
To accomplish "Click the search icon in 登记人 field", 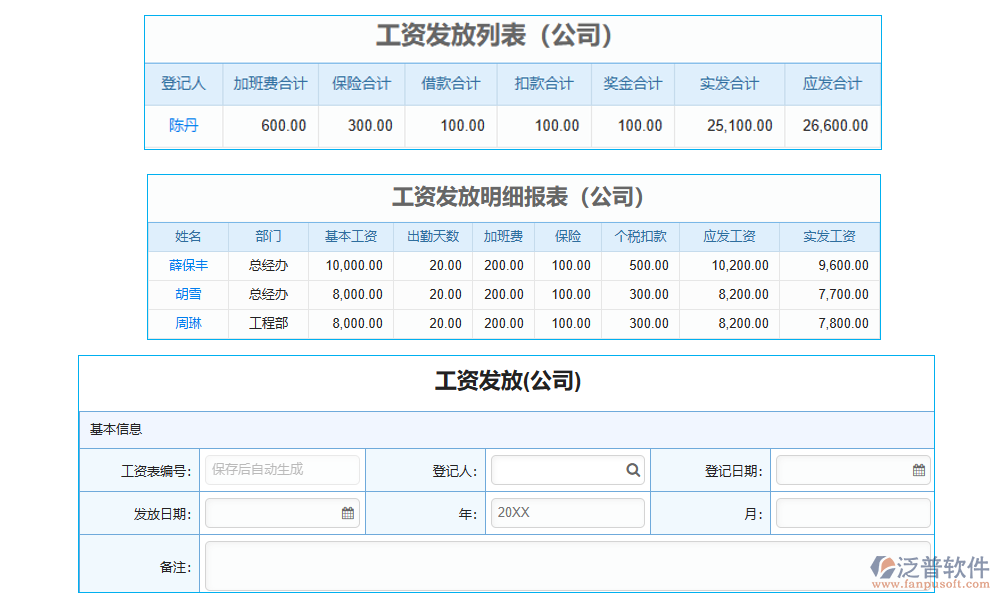I will click(x=633, y=470).
